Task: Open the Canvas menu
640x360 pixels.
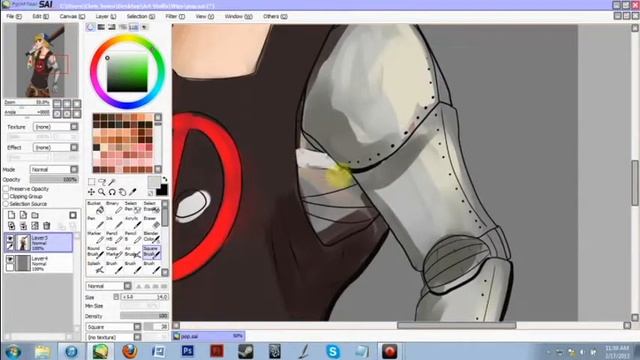Action: tap(72, 16)
